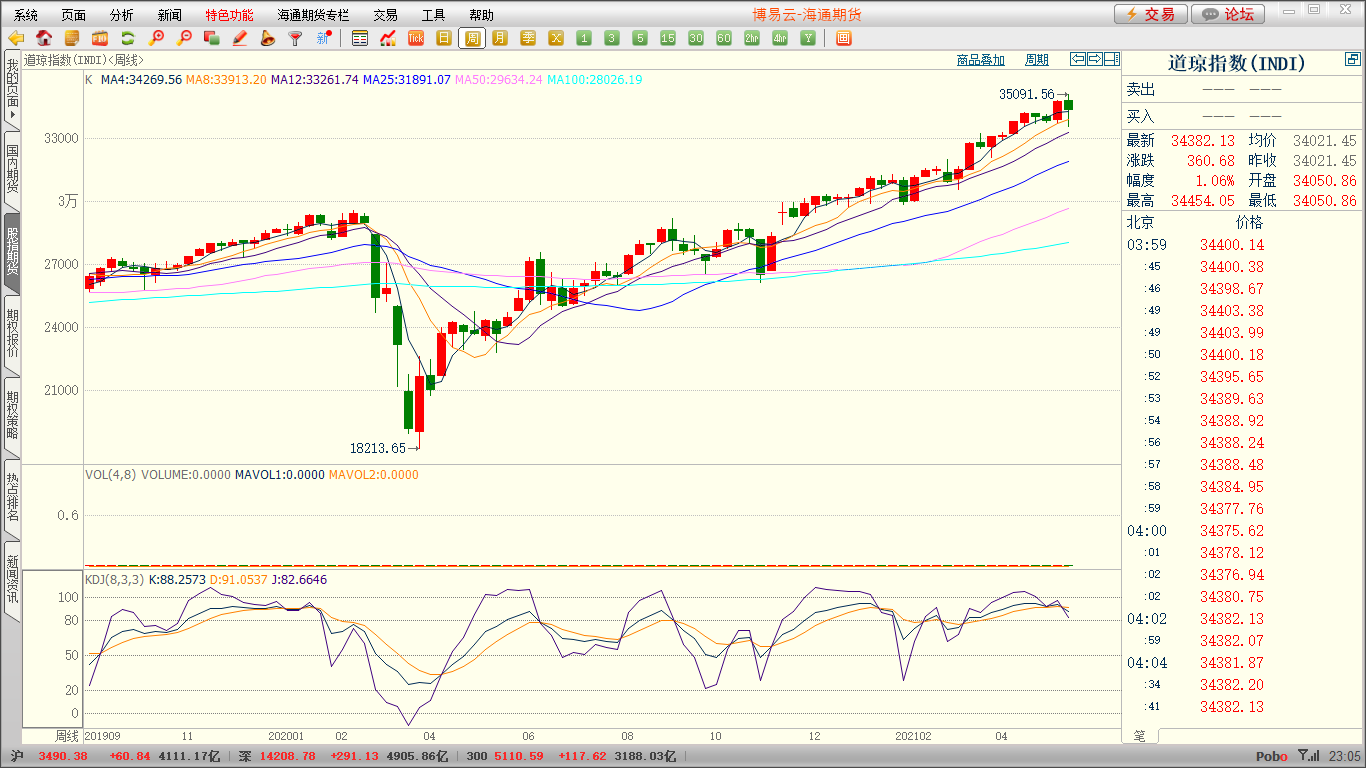
Task: Go to previous instrument with left arrow
Action: click(1078, 59)
